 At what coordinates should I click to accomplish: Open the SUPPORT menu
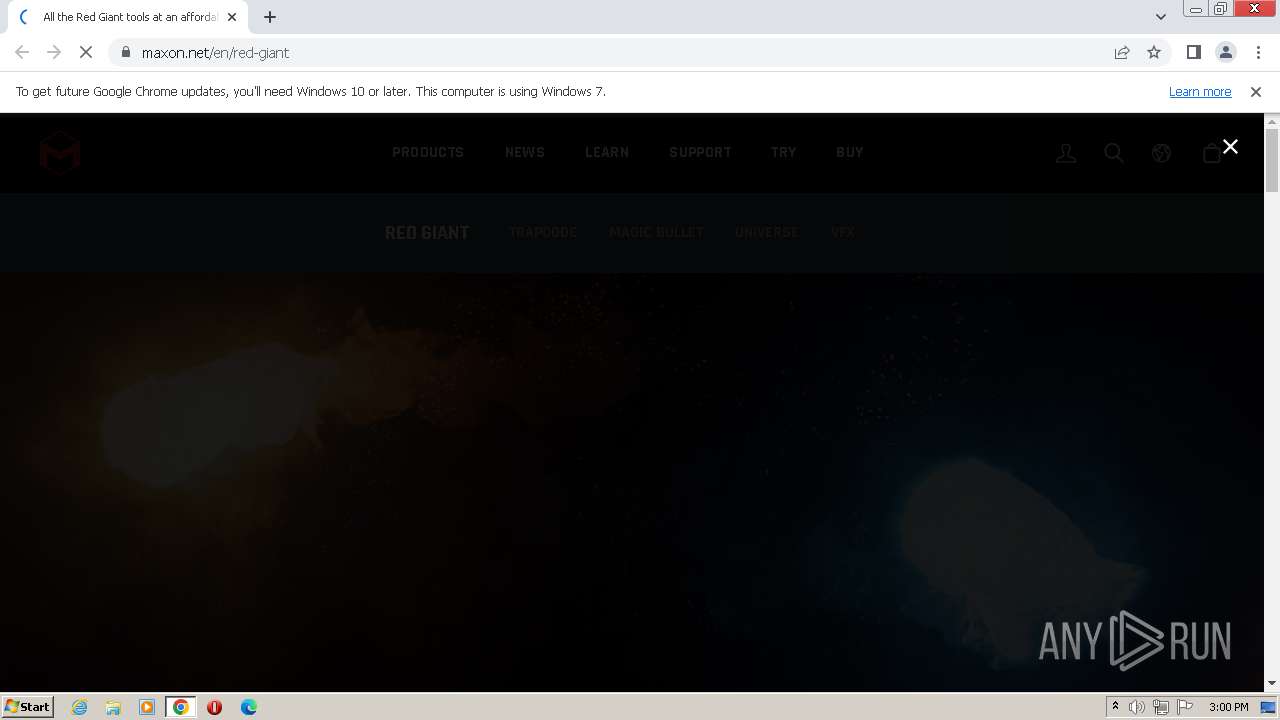pyautogui.click(x=700, y=152)
